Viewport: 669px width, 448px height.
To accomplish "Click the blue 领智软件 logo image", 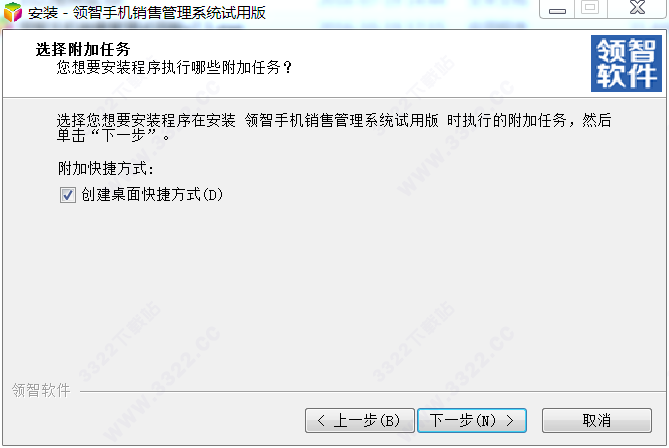I will coord(626,64).
